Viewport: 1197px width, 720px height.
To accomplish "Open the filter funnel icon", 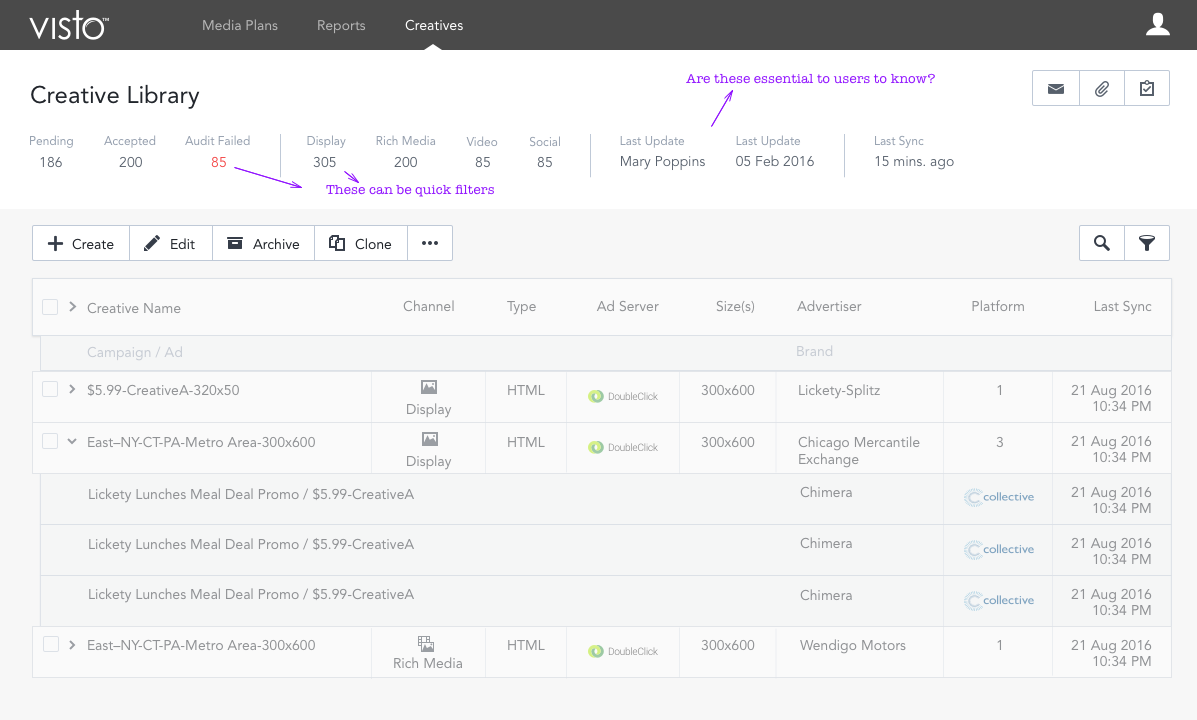I will [1147, 243].
